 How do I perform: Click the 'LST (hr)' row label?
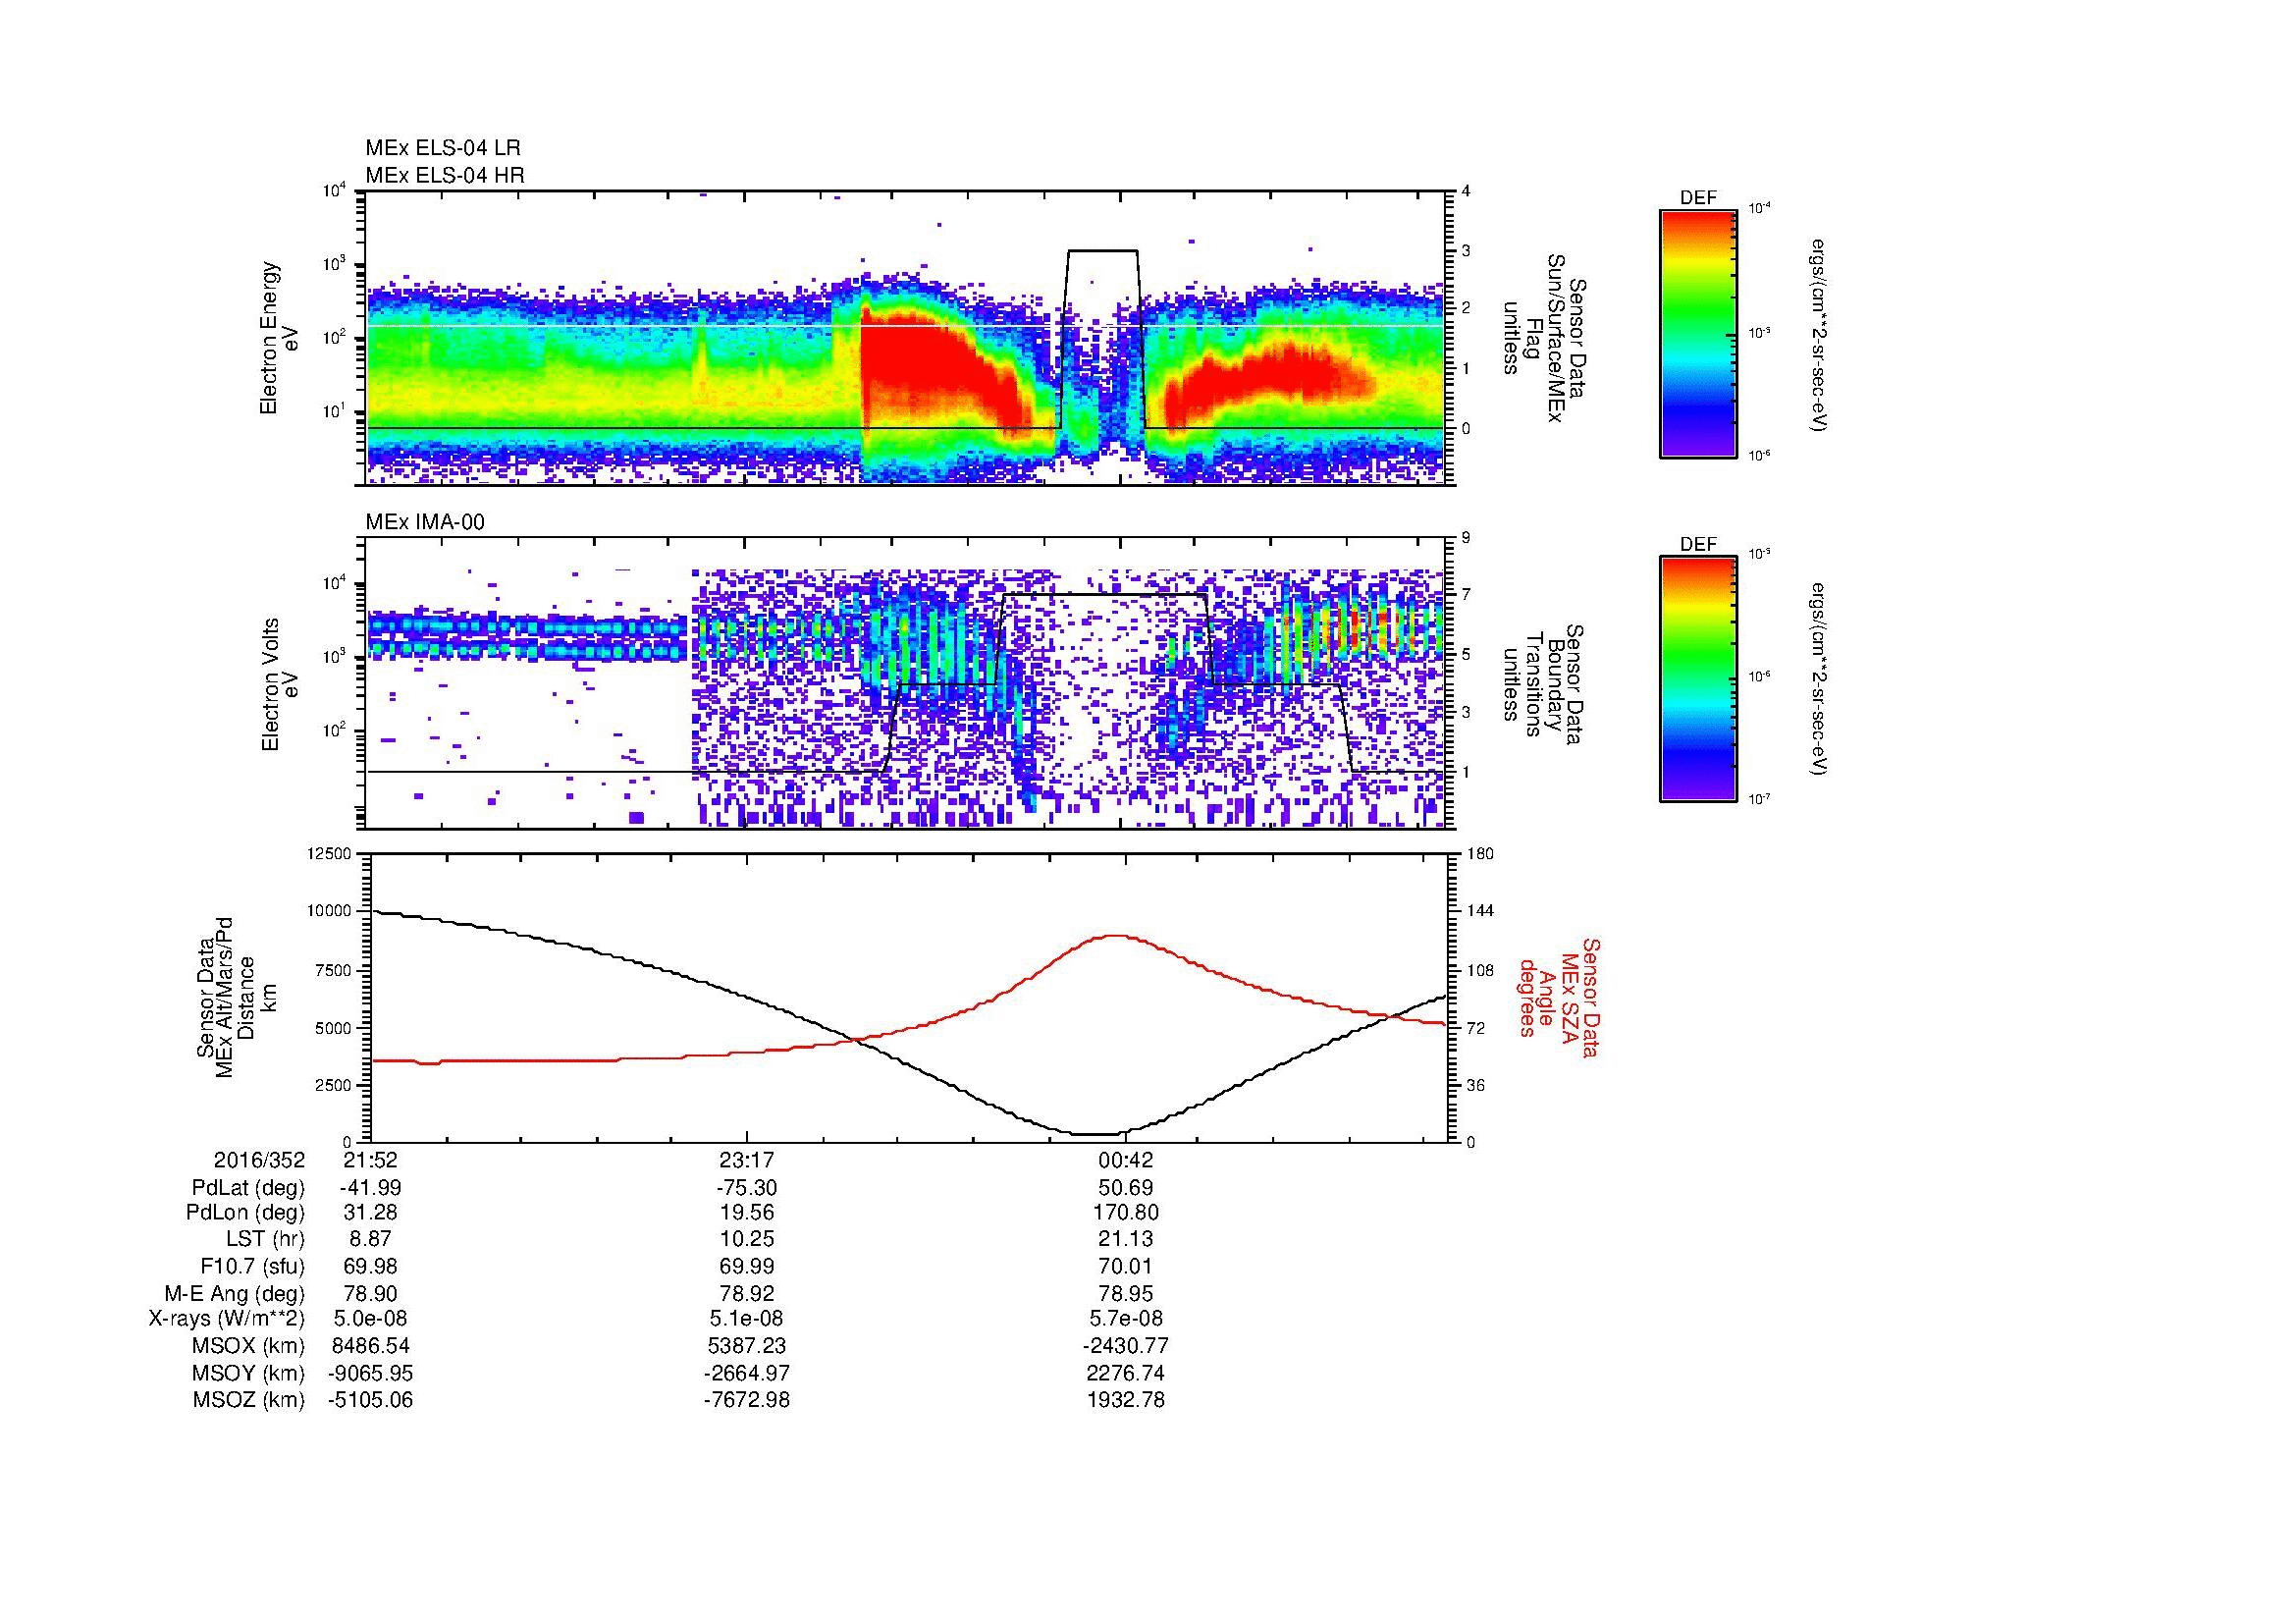coord(266,1240)
